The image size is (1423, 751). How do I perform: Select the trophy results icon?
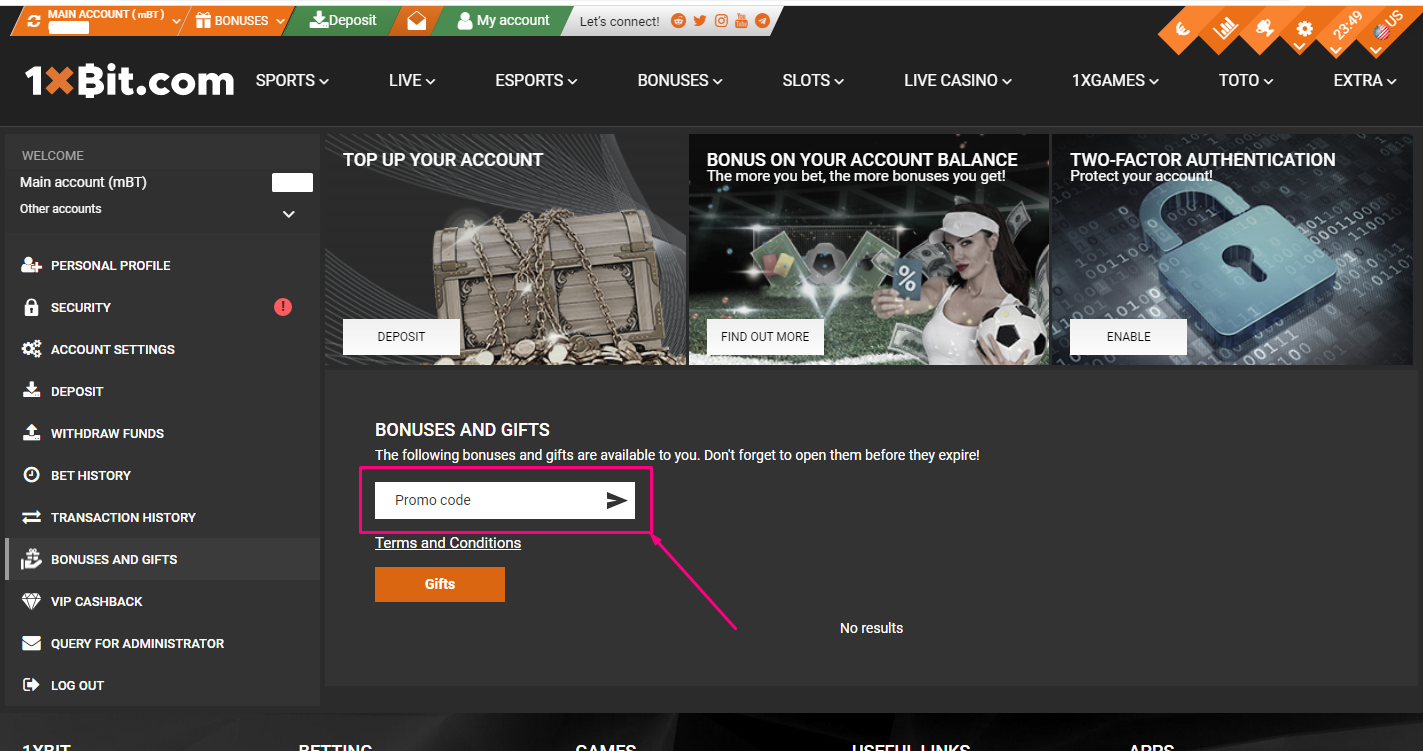(1265, 28)
